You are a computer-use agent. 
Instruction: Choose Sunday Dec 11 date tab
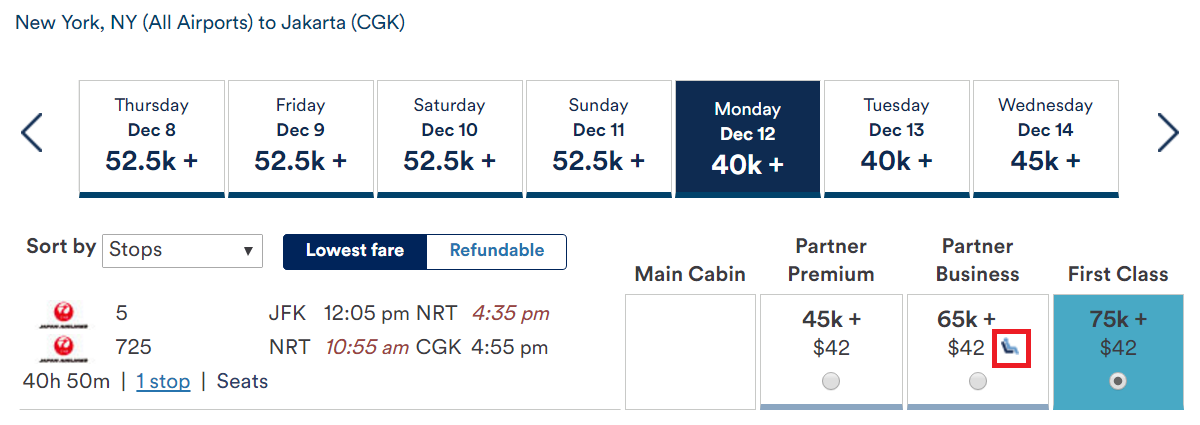[x=598, y=138]
